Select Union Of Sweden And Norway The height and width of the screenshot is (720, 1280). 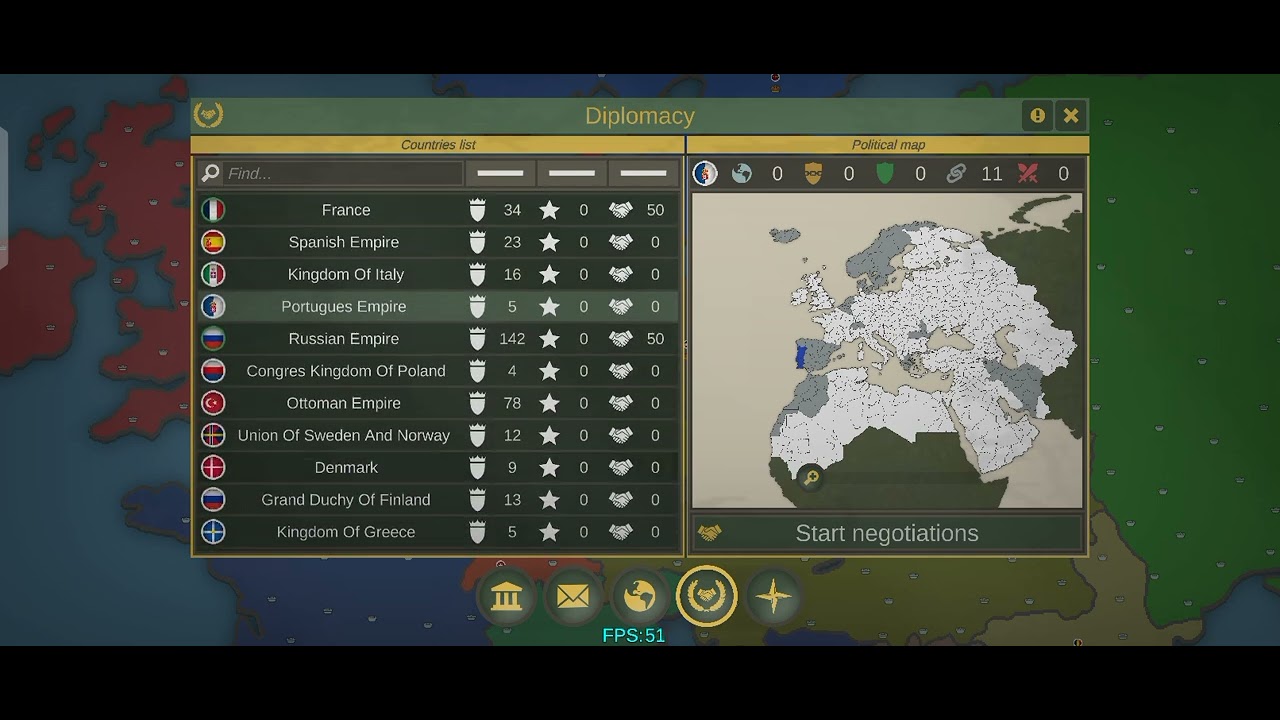[x=438, y=435]
